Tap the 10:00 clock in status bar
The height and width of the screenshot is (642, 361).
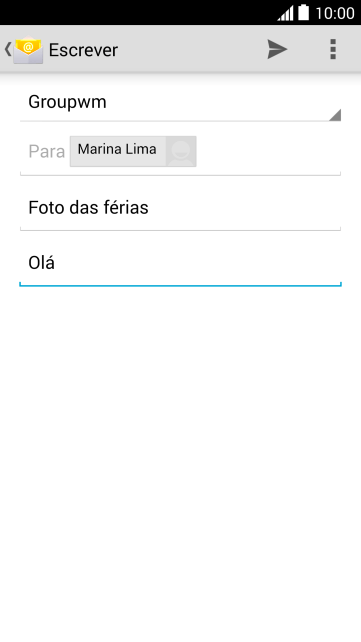[x=334, y=13]
